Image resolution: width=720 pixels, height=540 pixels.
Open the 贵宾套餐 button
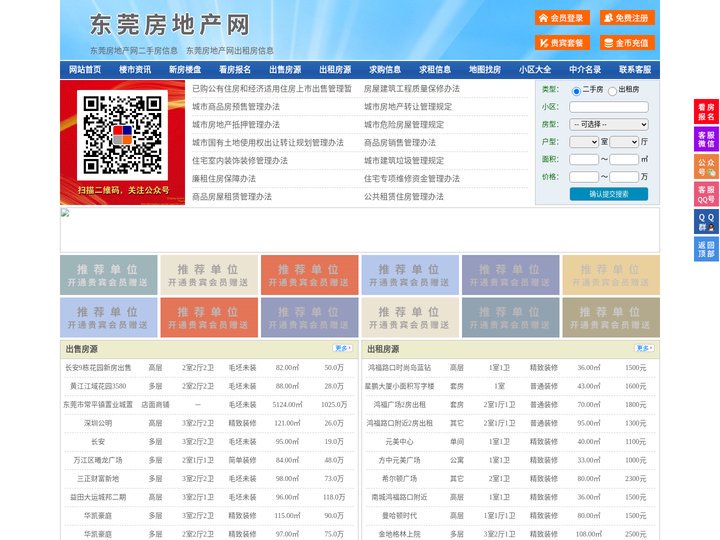tap(562, 43)
